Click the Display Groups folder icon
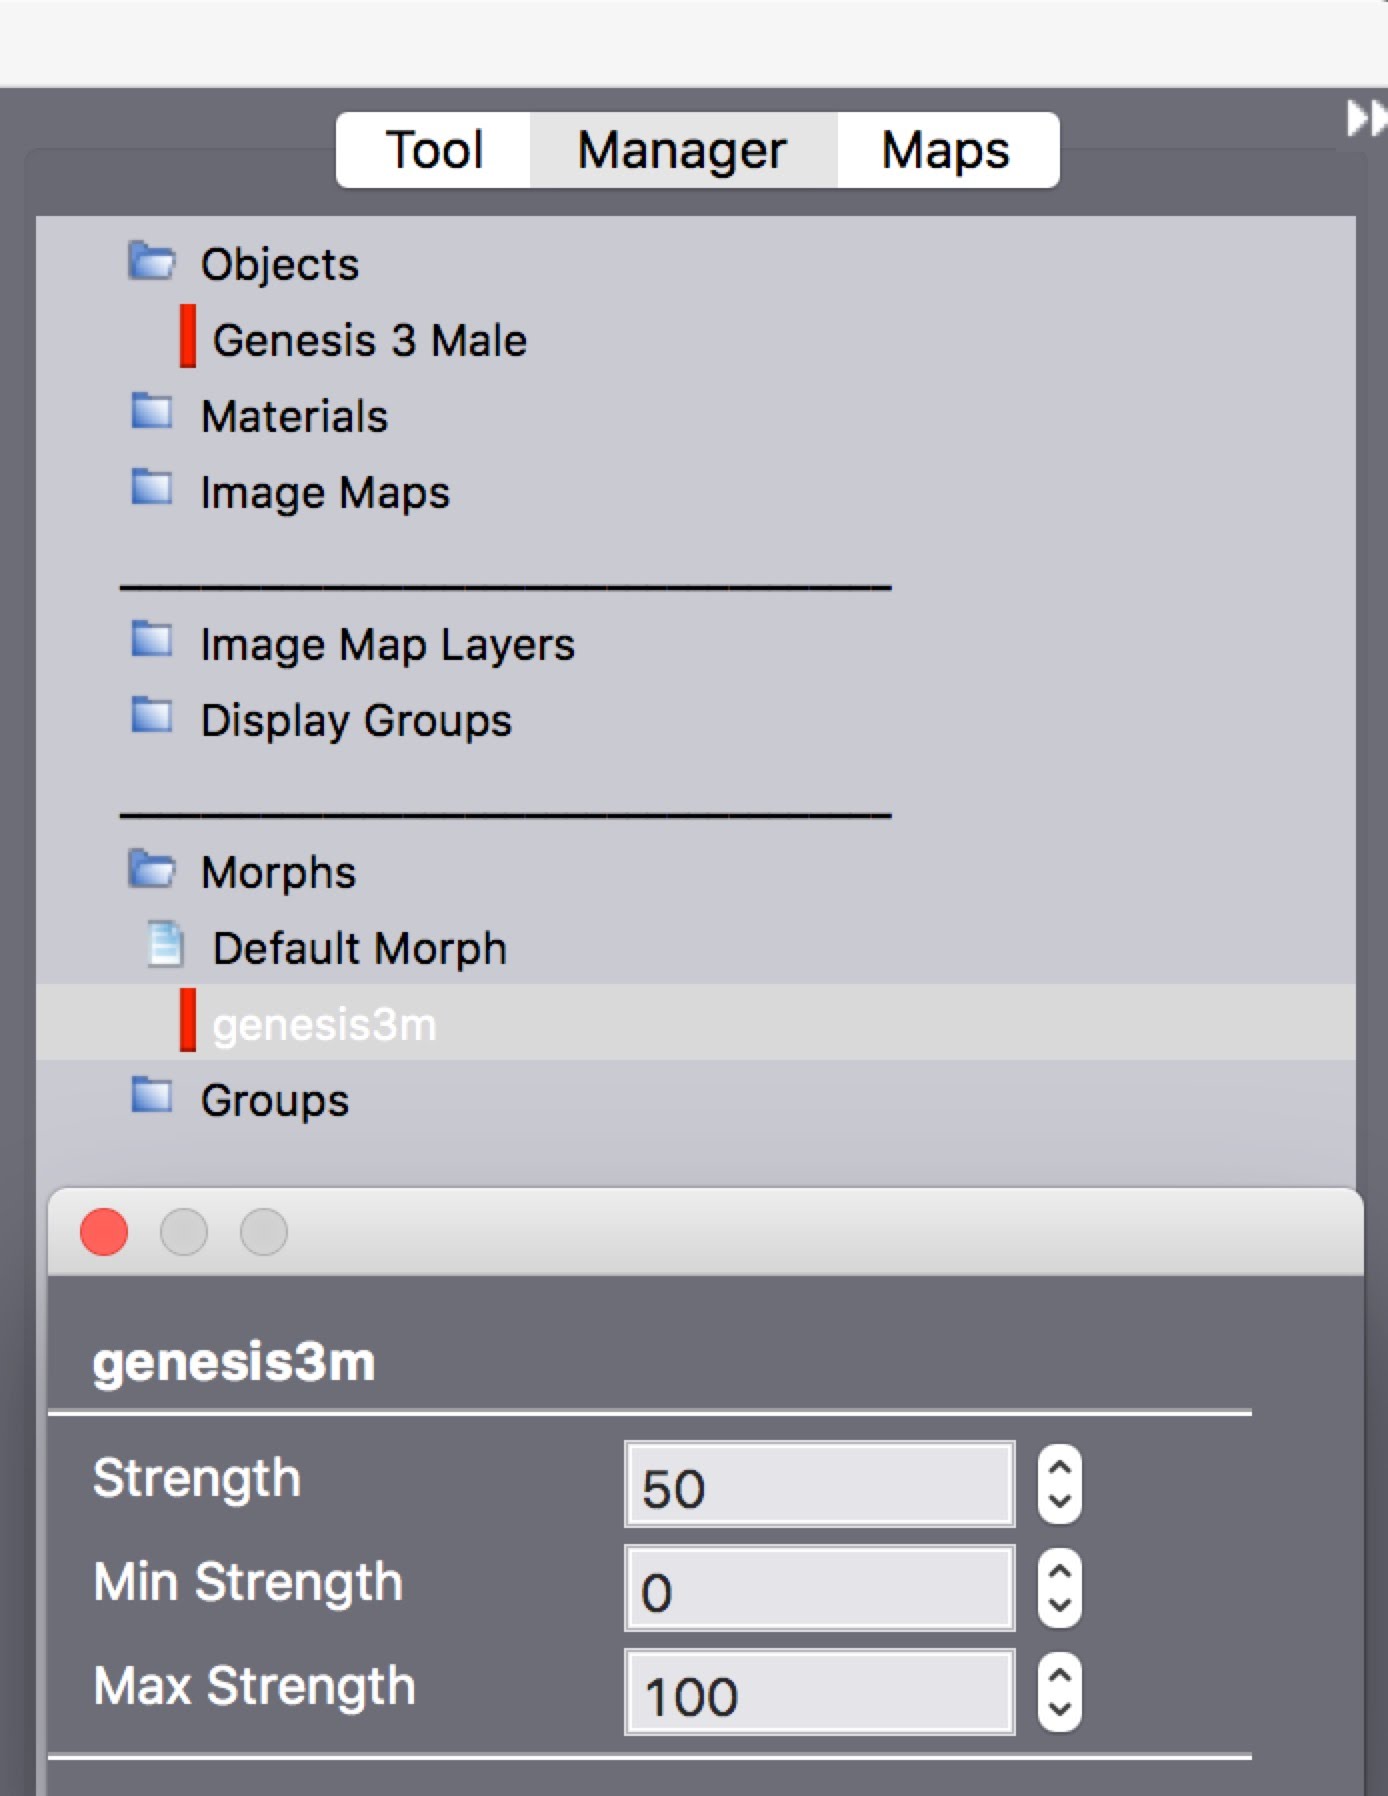1388x1796 pixels. (152, 716)
